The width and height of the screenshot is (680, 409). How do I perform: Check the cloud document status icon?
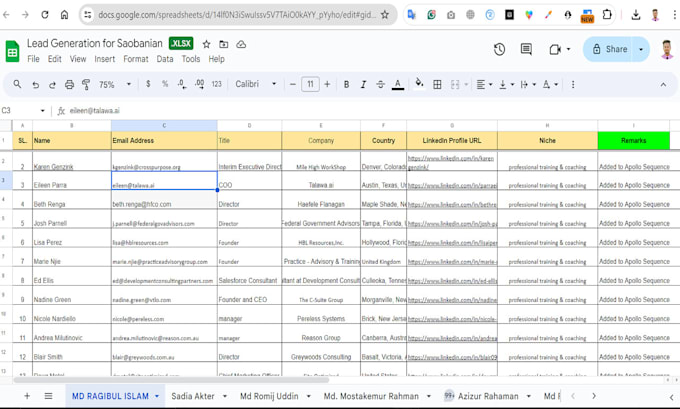pos(241,44)
